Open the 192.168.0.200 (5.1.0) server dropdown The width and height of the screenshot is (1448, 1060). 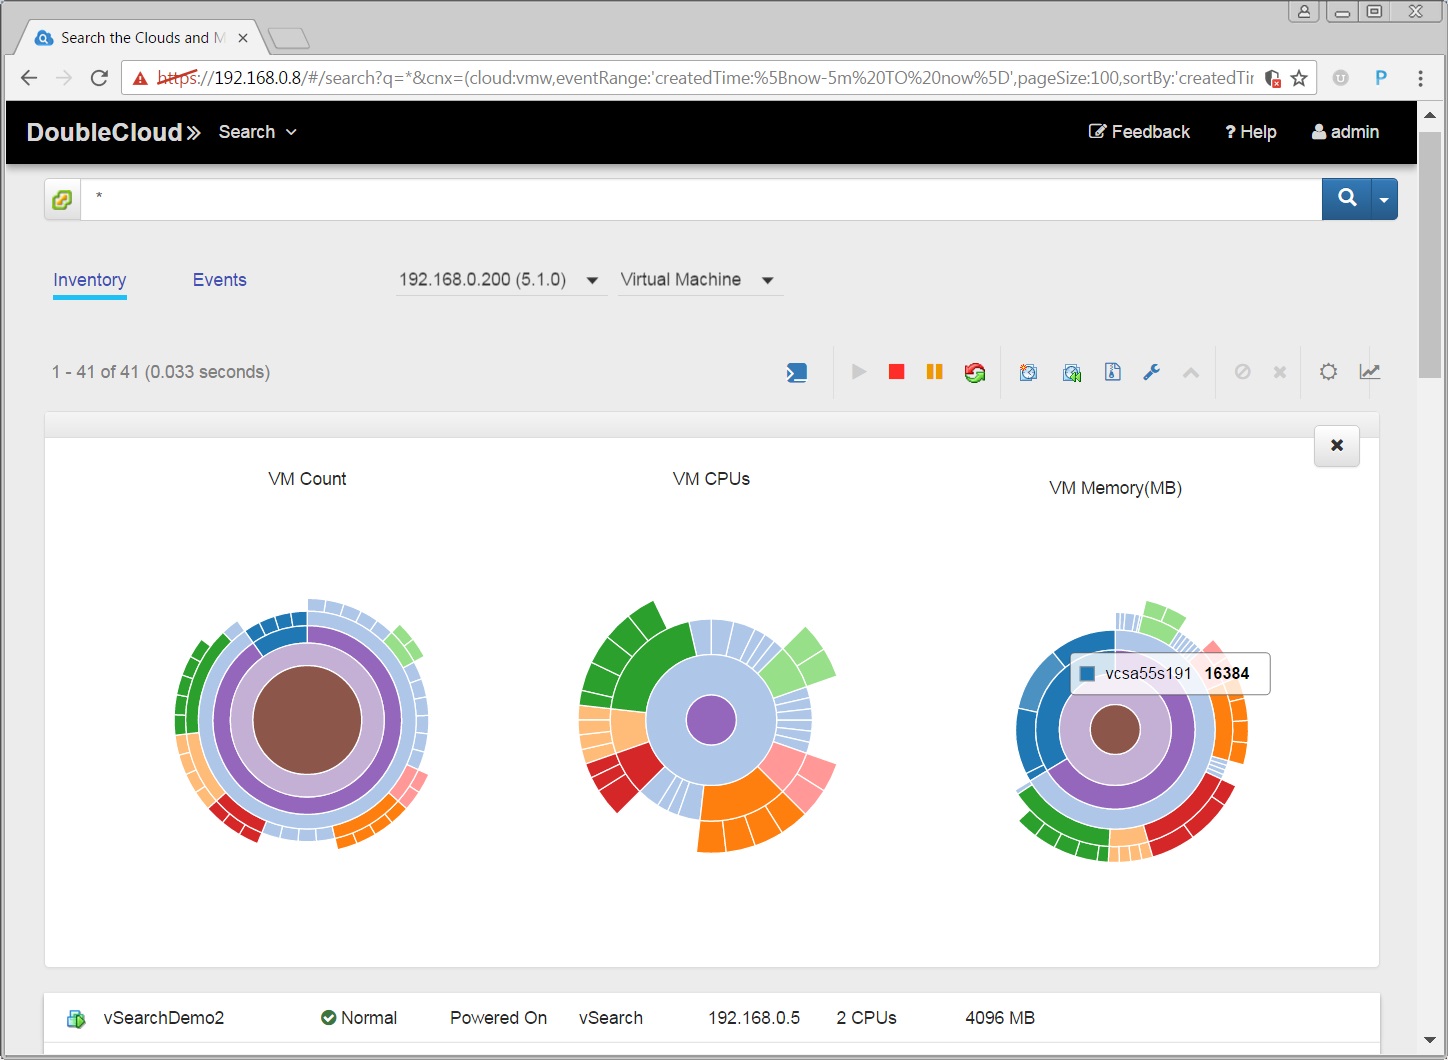tap(498, 280)
